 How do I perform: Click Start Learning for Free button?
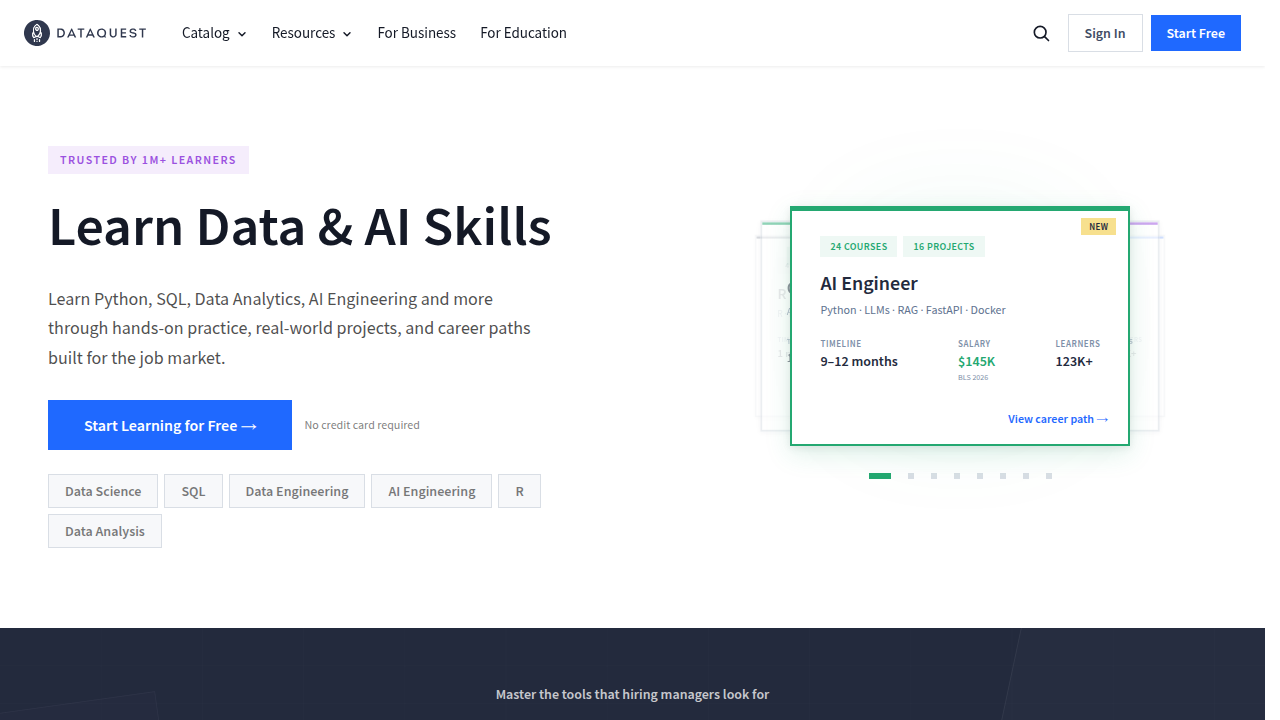click(170, 425)
